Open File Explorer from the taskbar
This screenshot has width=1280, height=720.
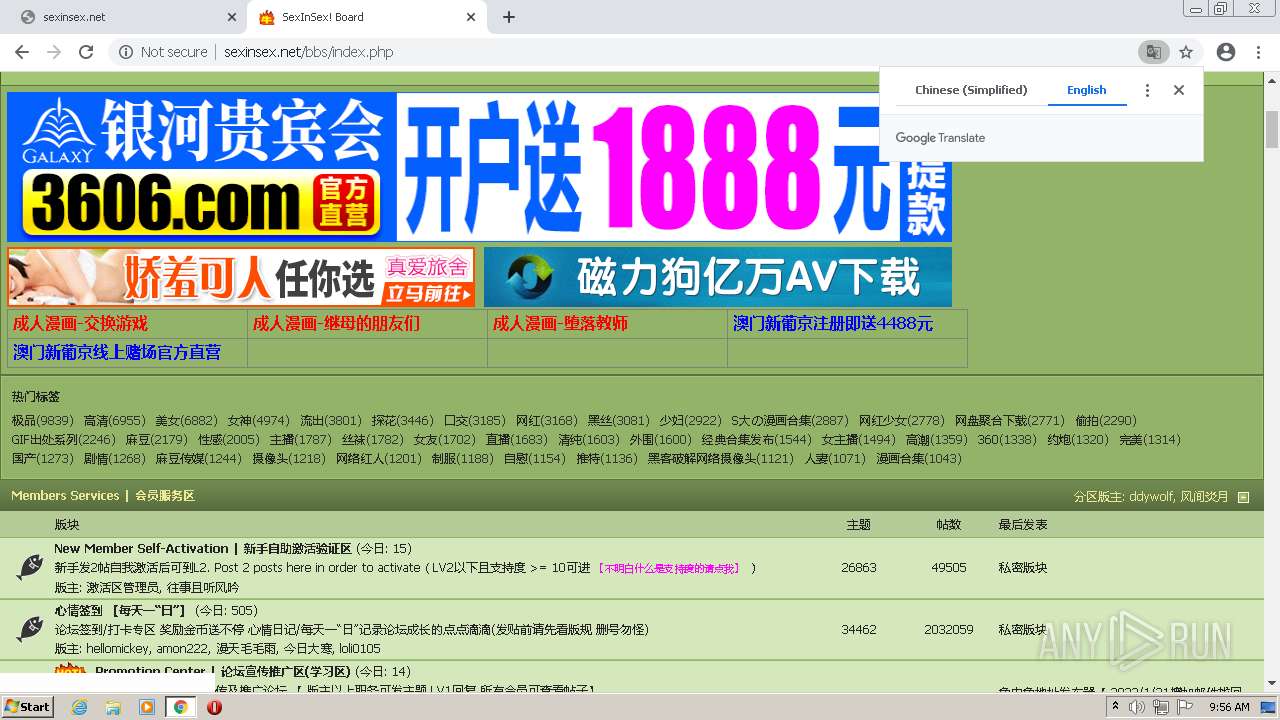click(113, 707)
